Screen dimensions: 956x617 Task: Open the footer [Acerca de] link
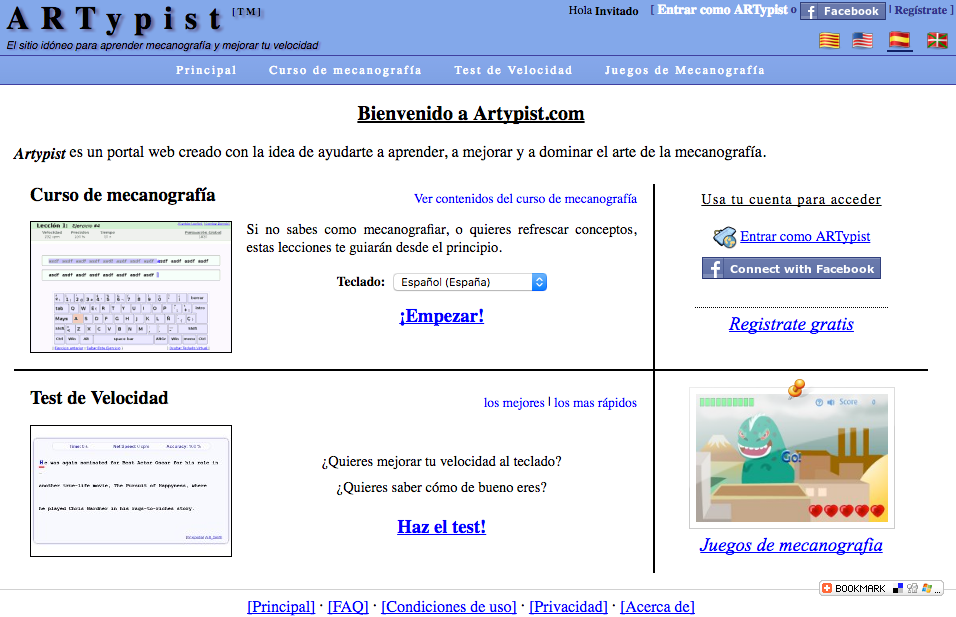tap(657, 607)
